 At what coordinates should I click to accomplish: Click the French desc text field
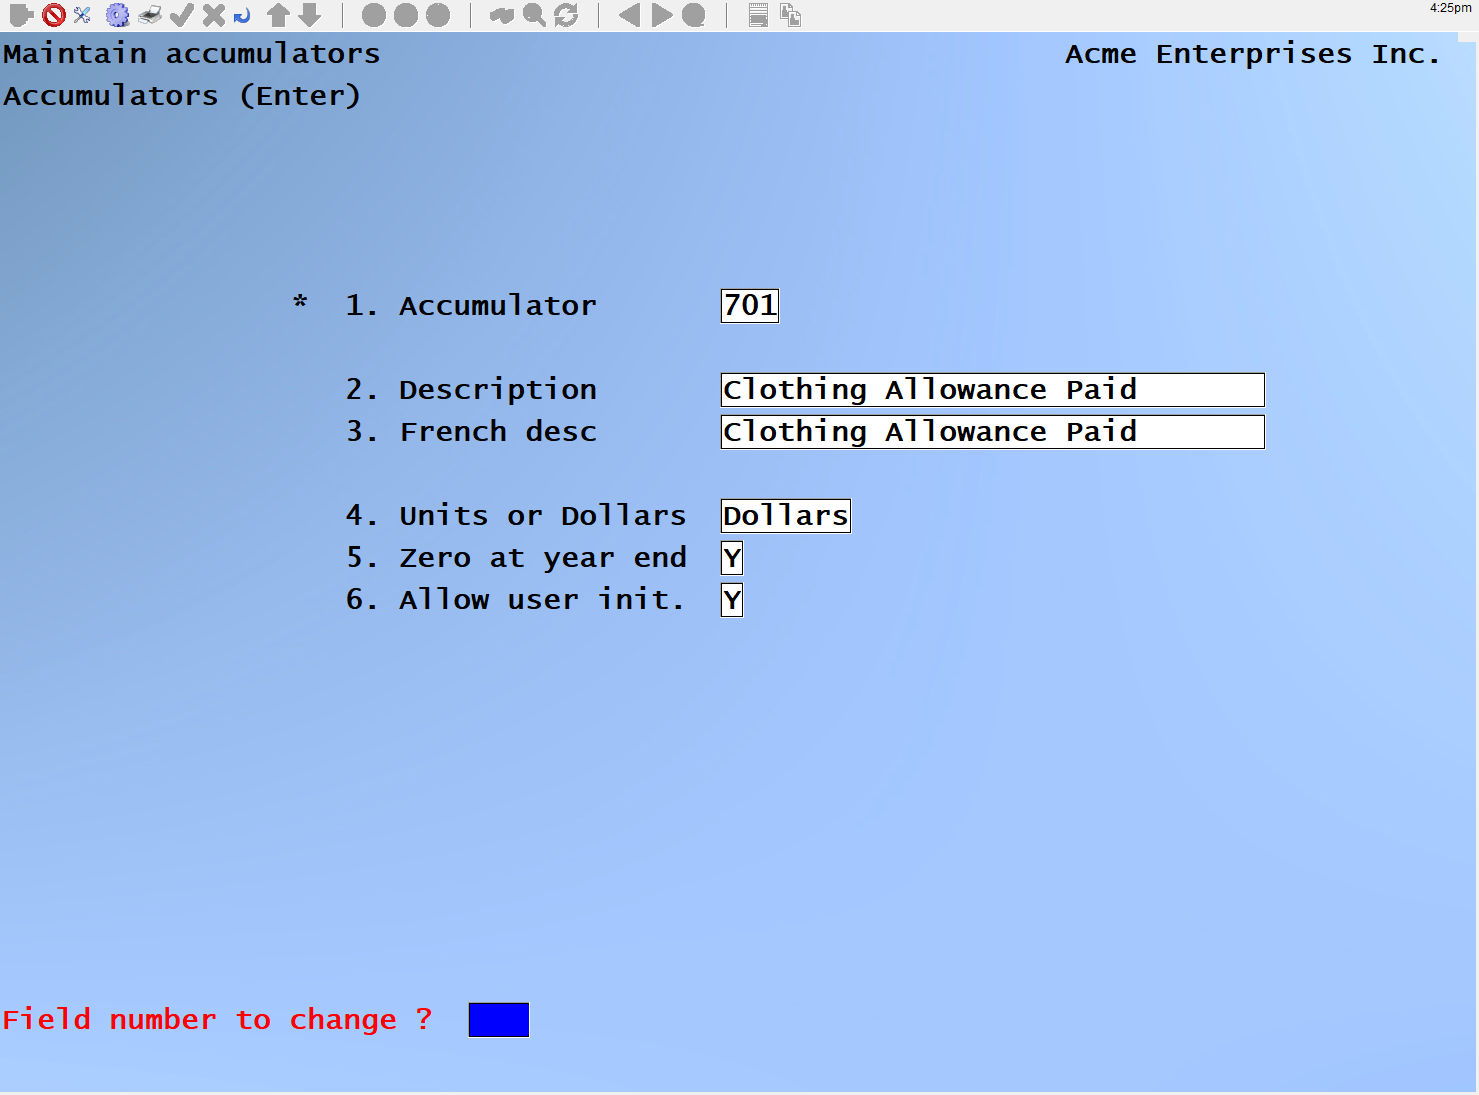click(x=991, y=432)
